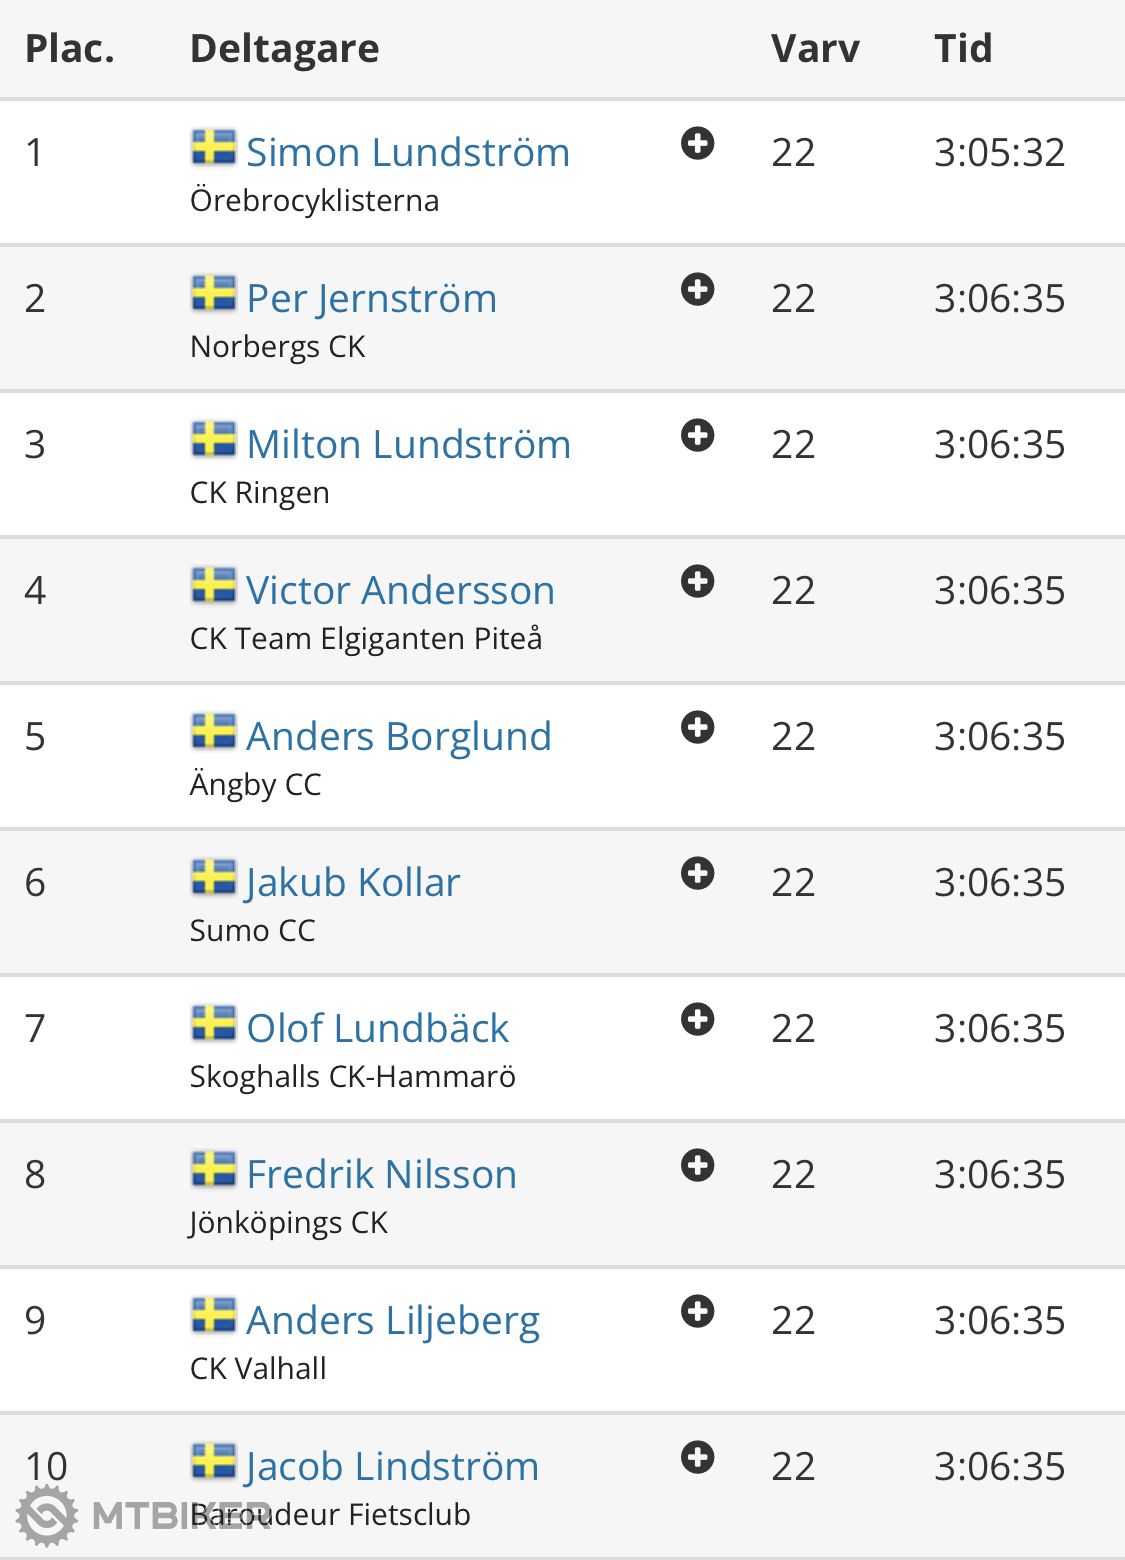Click plus icon beside Jacob Lindström
The height and width of the screenshot is (1560, 1125).
point(697,1458)
